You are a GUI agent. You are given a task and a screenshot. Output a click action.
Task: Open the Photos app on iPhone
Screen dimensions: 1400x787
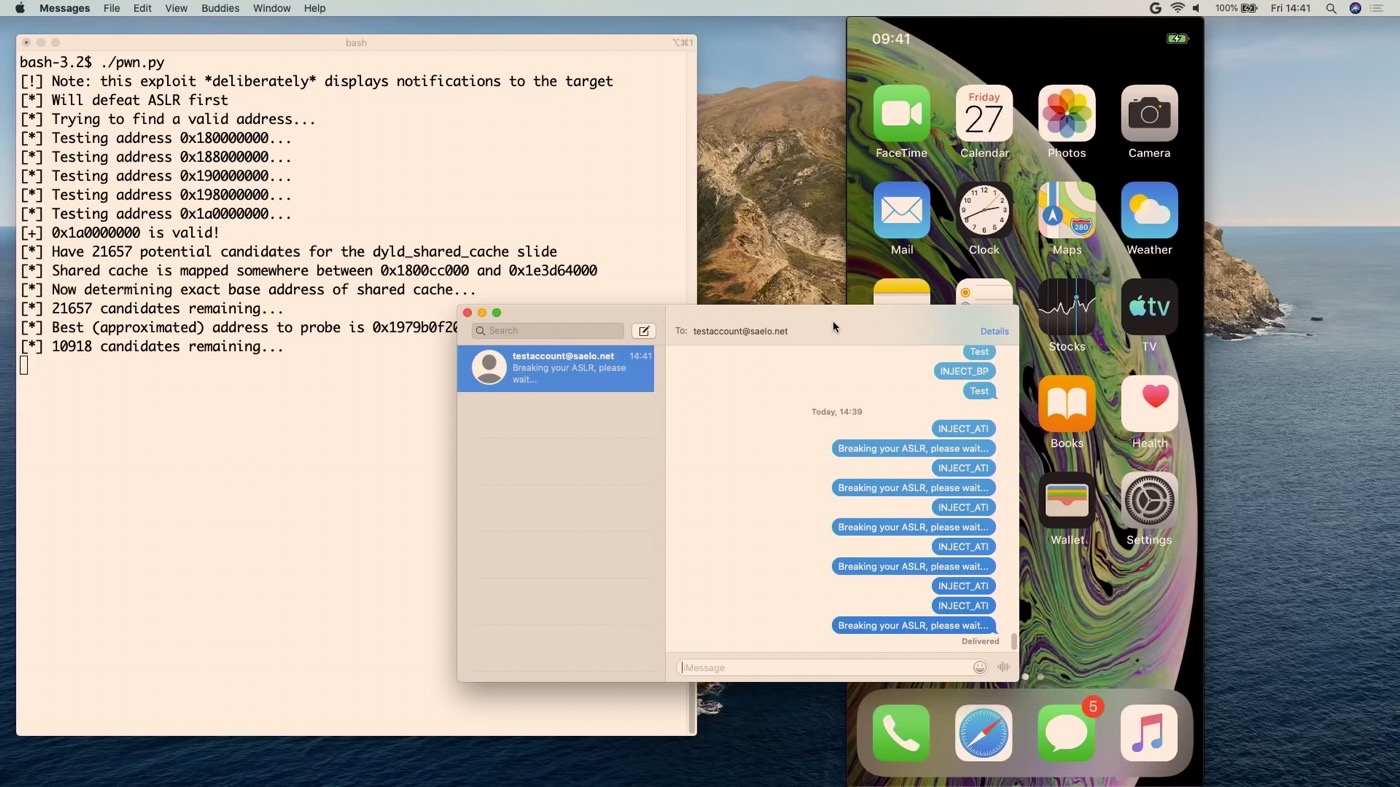1066,113
